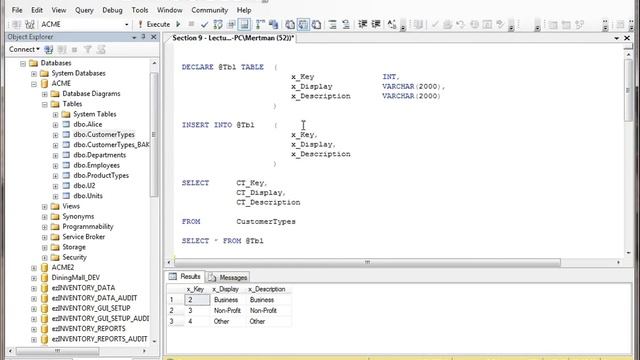Viewport: 640px width, 360px height.
Task: Switch output to Results to Text
Action: 290,24
